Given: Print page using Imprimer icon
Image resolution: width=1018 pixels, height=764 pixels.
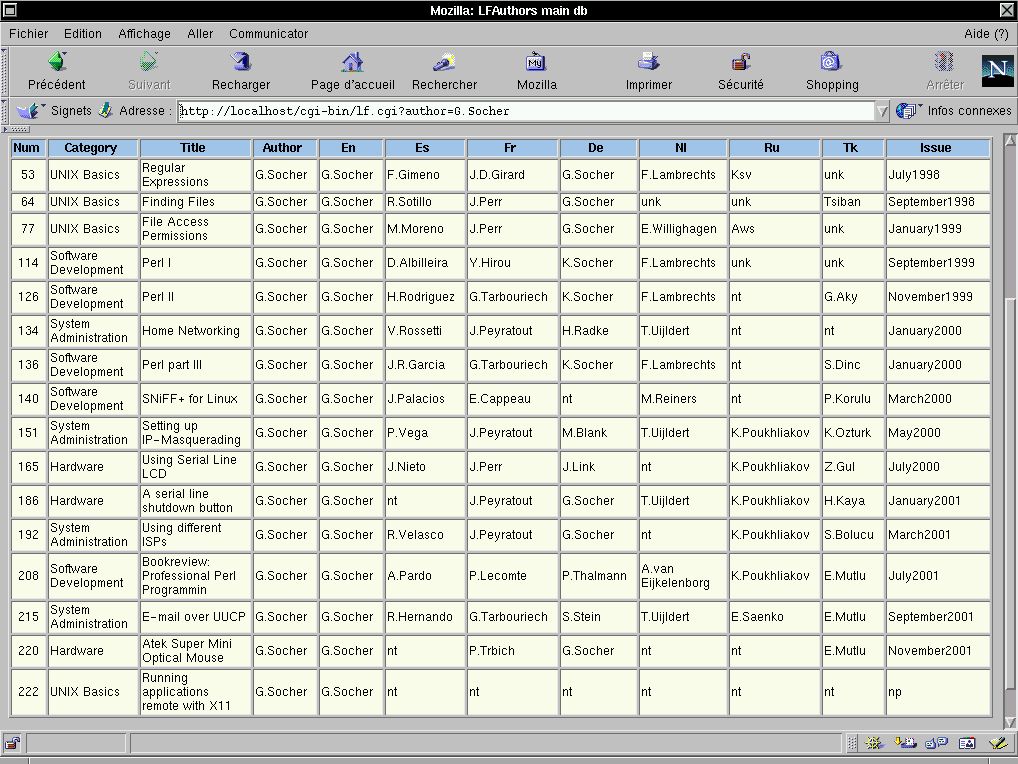Looking at the screenshot, I should [x=648, y=63].
